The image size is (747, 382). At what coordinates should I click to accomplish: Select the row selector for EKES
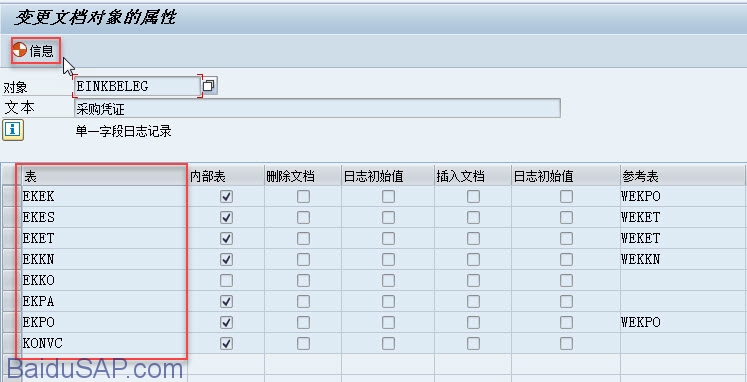tap(11, 217)
